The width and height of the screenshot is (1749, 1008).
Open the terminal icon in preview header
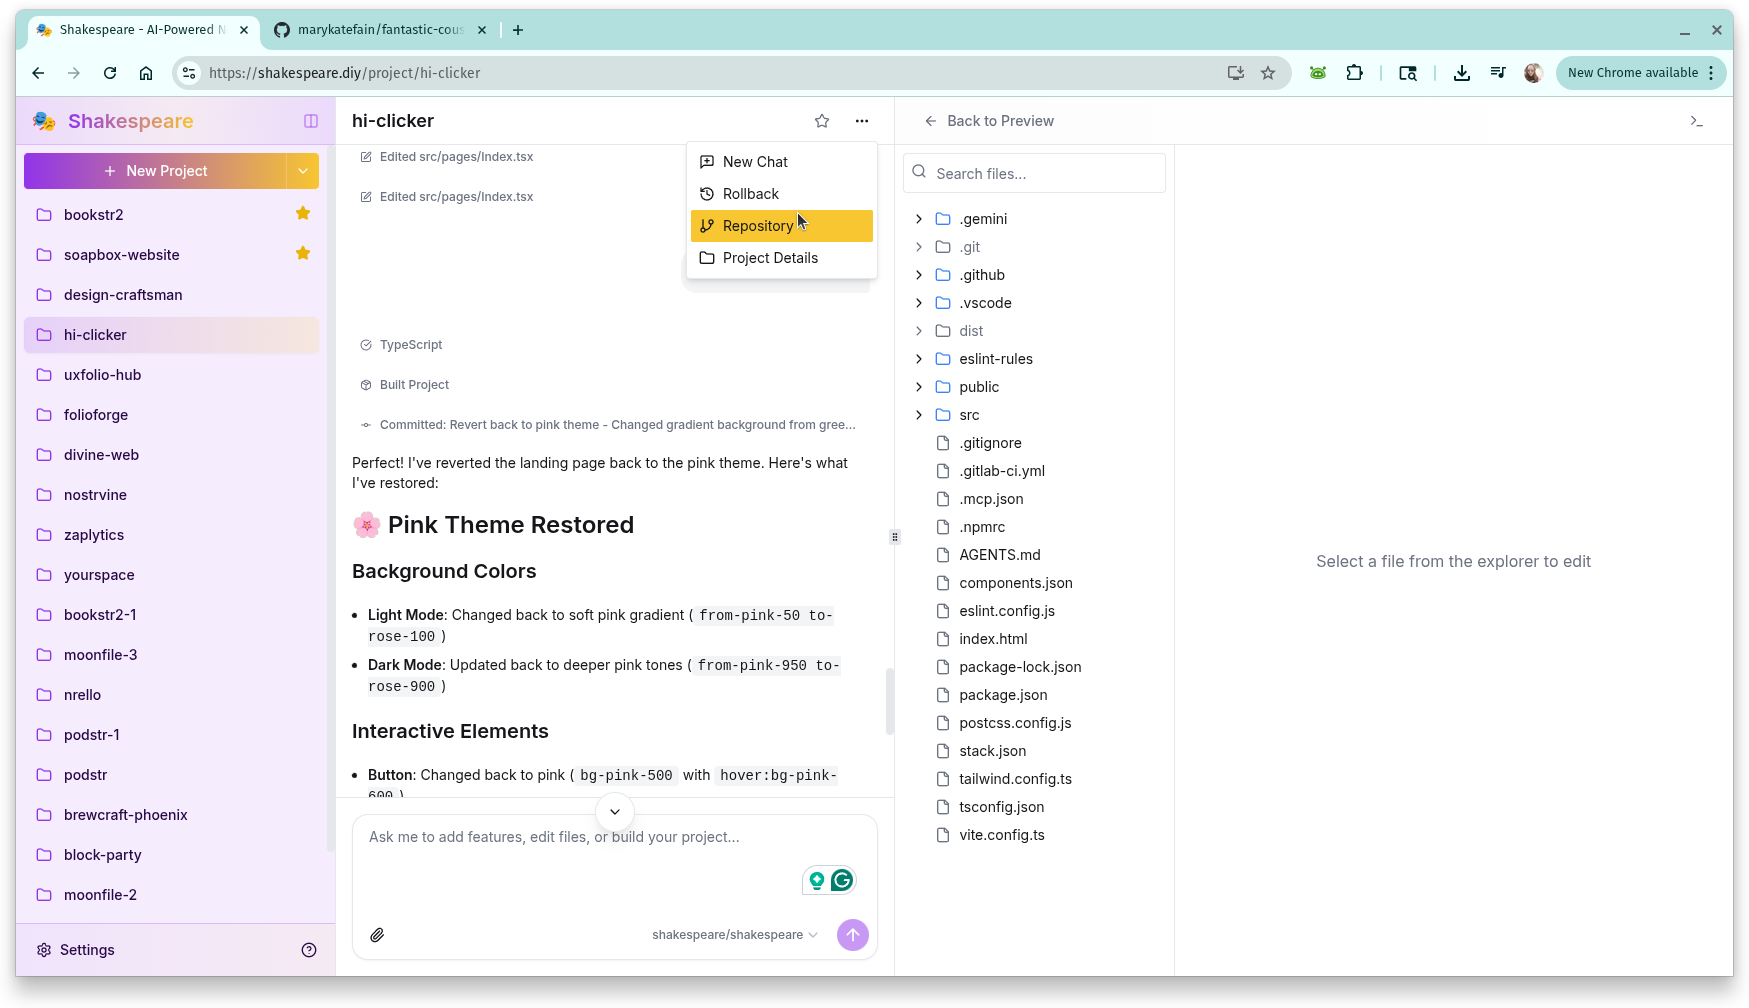[1696, 121]
